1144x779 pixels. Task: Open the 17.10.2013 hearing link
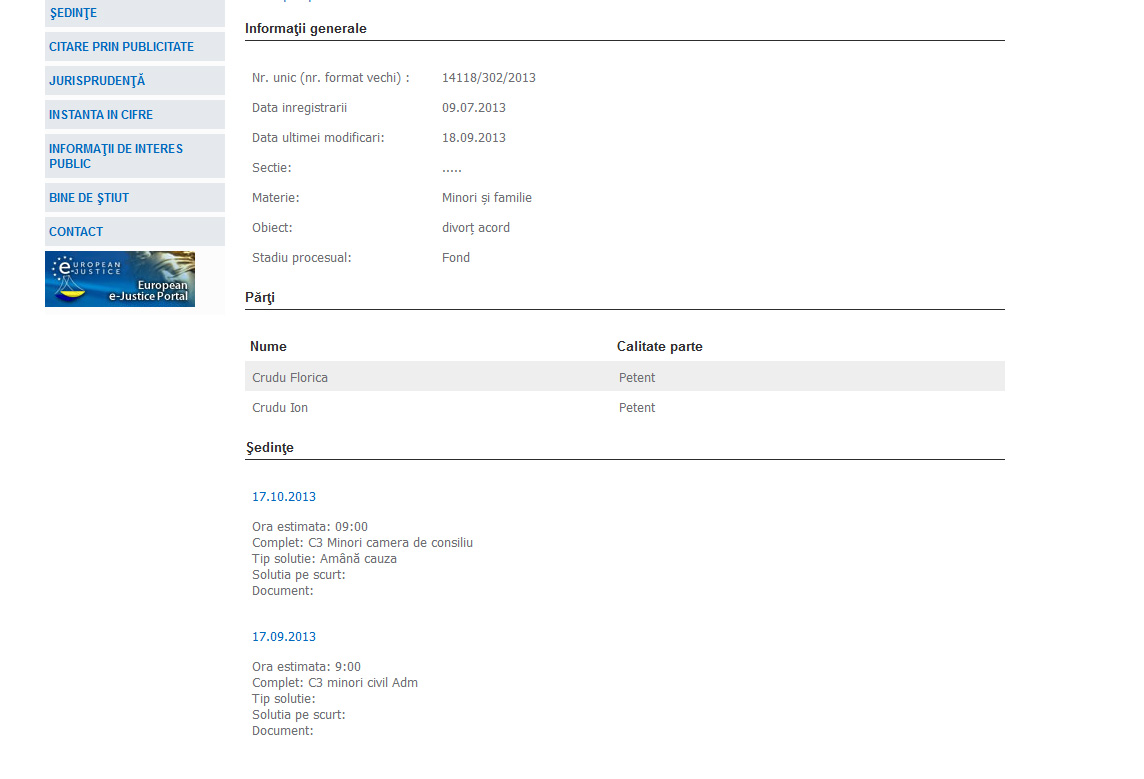(x=284, y=497)
